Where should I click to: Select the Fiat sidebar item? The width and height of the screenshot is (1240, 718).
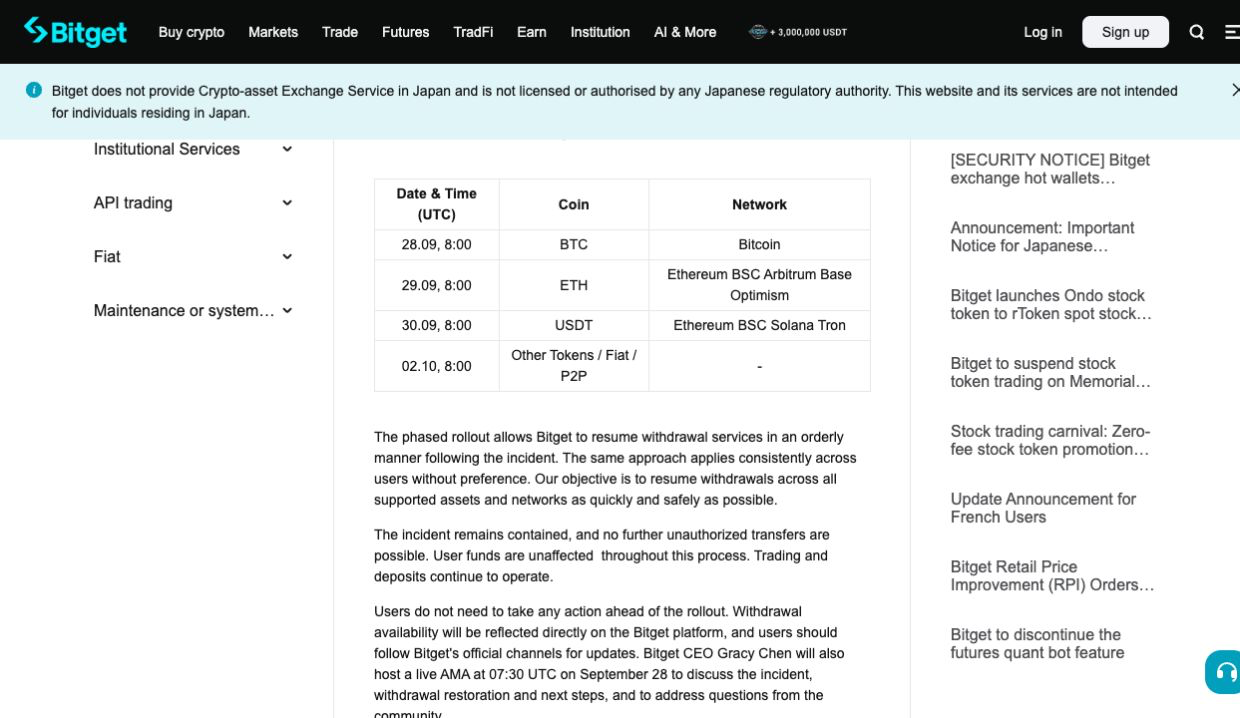(107, 257)
